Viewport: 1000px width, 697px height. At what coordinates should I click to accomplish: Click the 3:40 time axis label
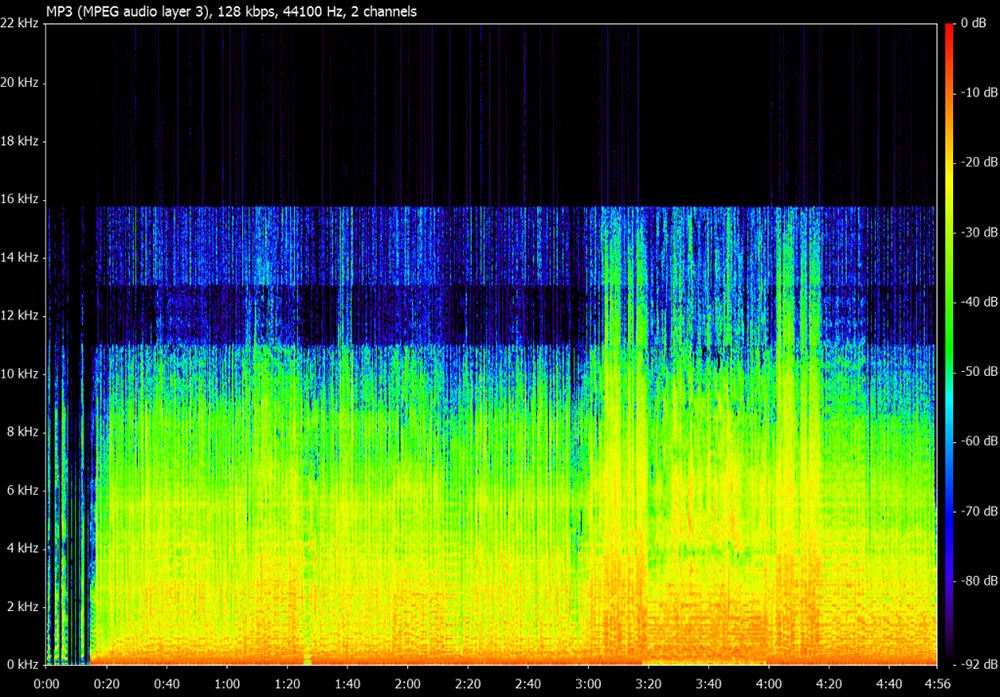[x=709, y=684]
